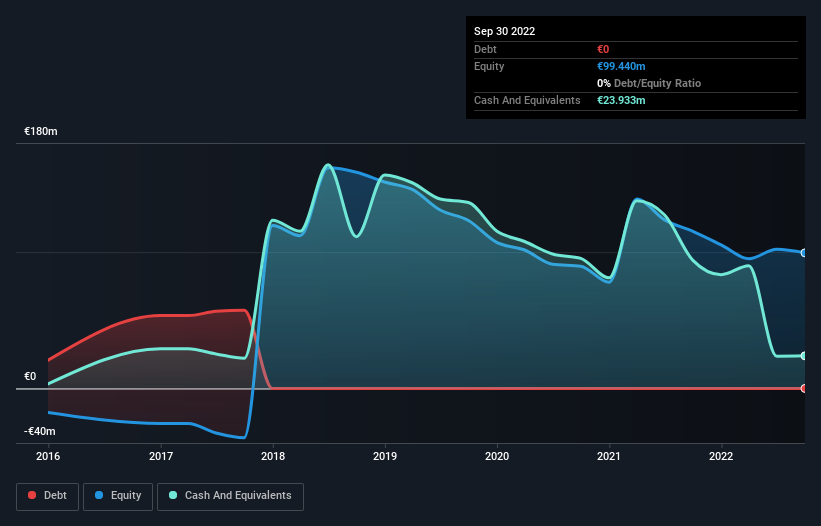Toggle the Equity series legend button

pyautogui.click(x=118, y=496)
